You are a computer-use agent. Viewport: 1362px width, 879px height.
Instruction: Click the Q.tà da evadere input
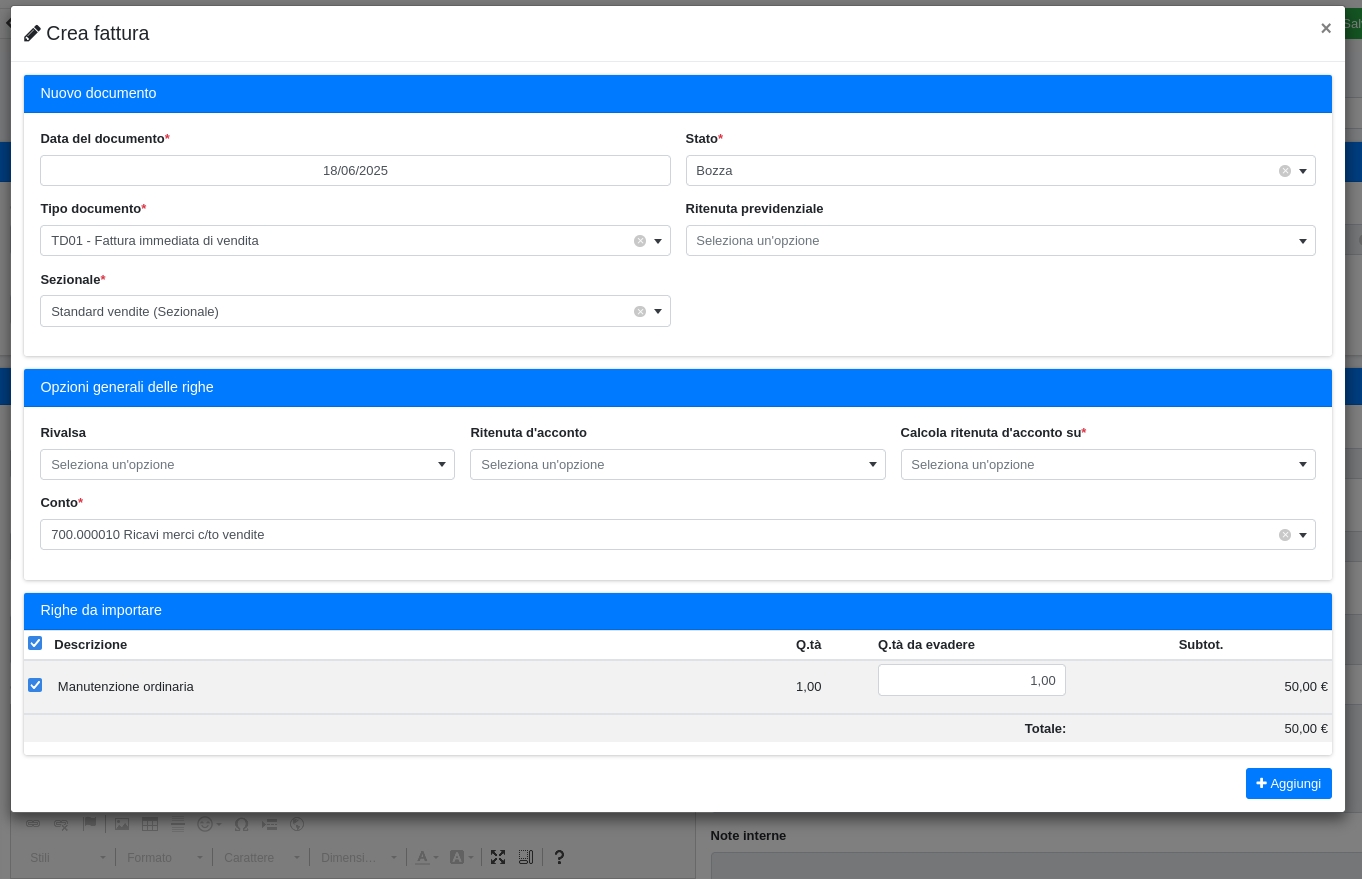point(971,680)
